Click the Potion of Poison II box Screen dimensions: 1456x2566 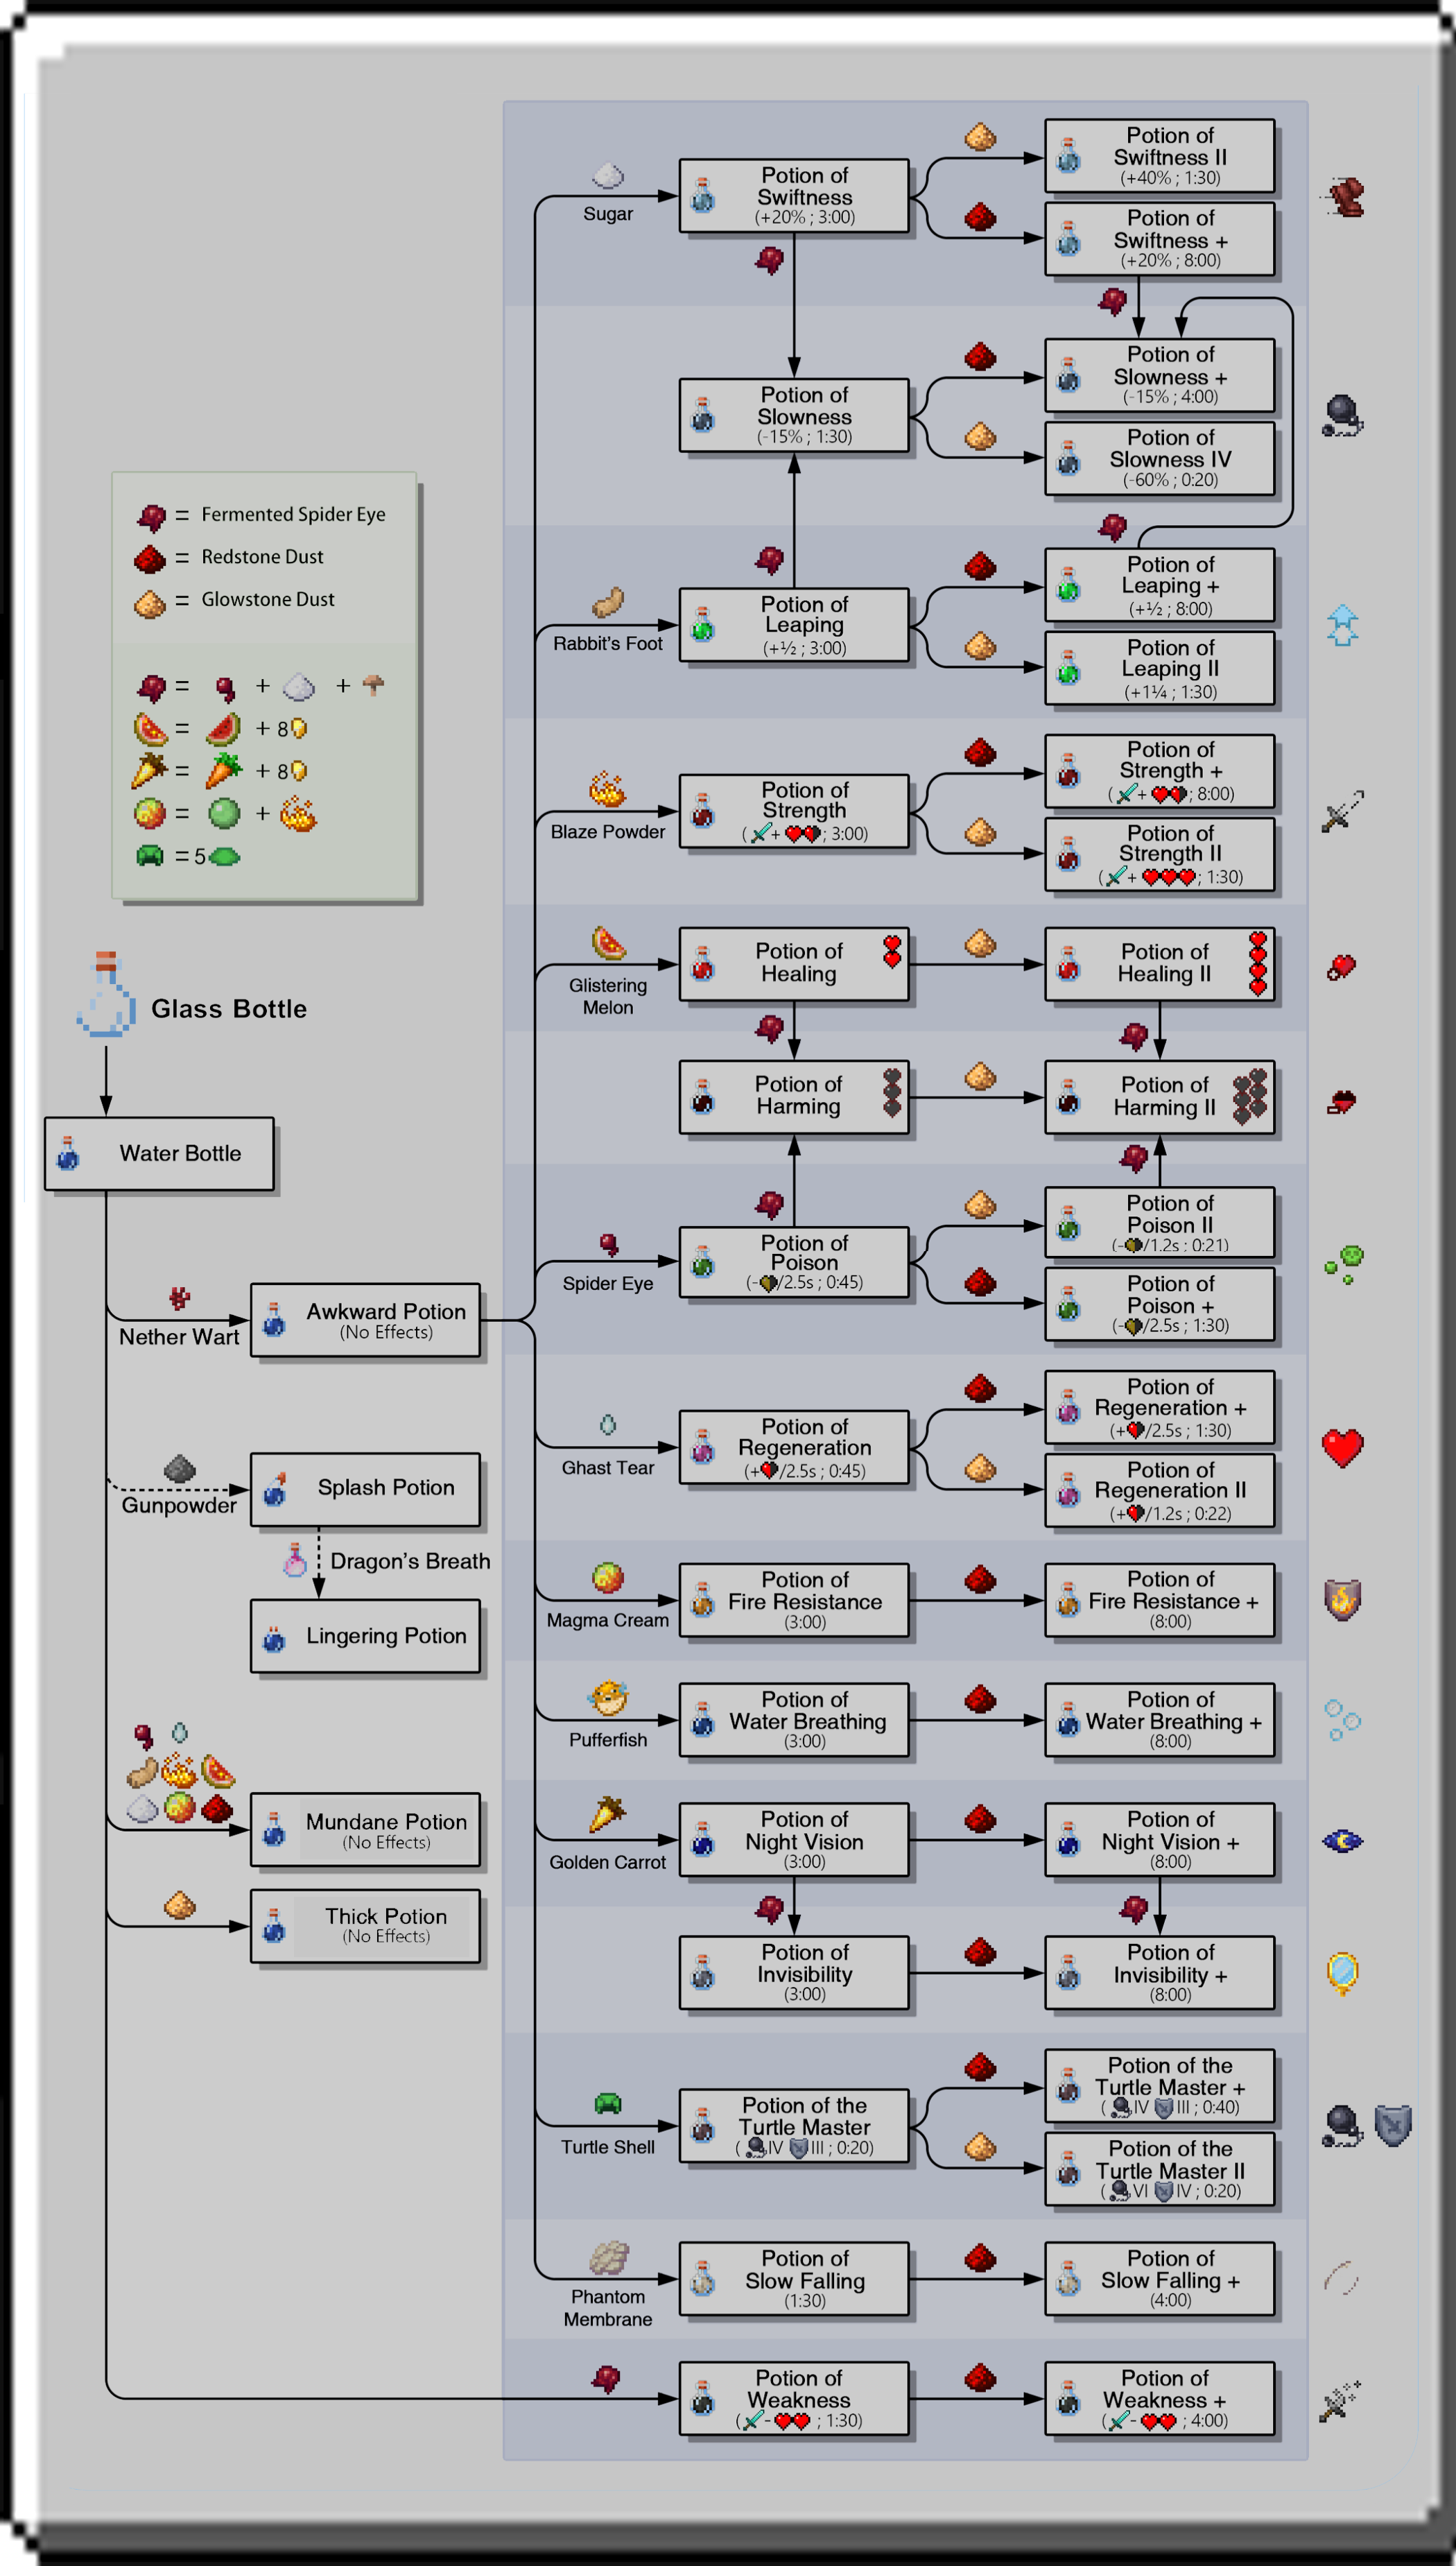(x=1160, y=1222)
